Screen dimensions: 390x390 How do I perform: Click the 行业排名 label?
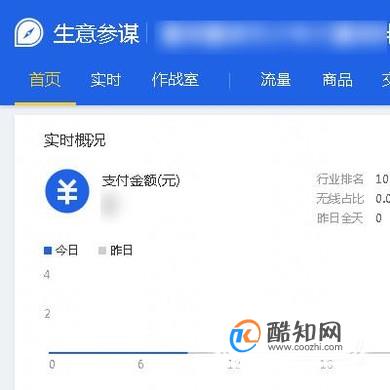pyautogui.click(x=340, y=179)
